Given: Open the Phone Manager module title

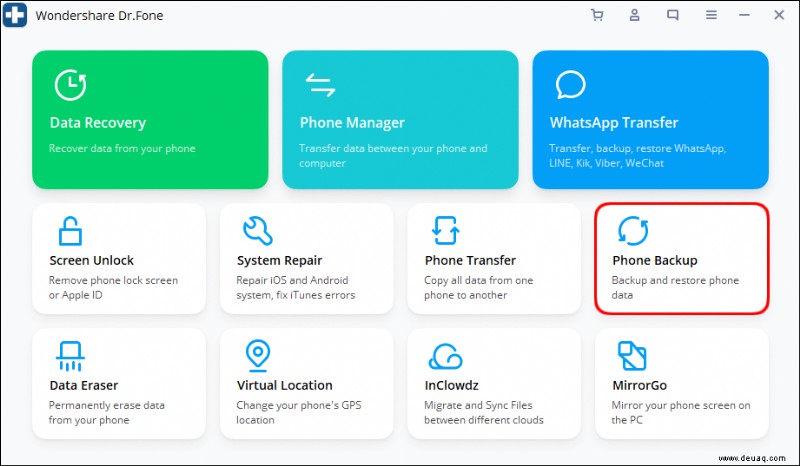Looking at the screenshot, I should [352, 123].
